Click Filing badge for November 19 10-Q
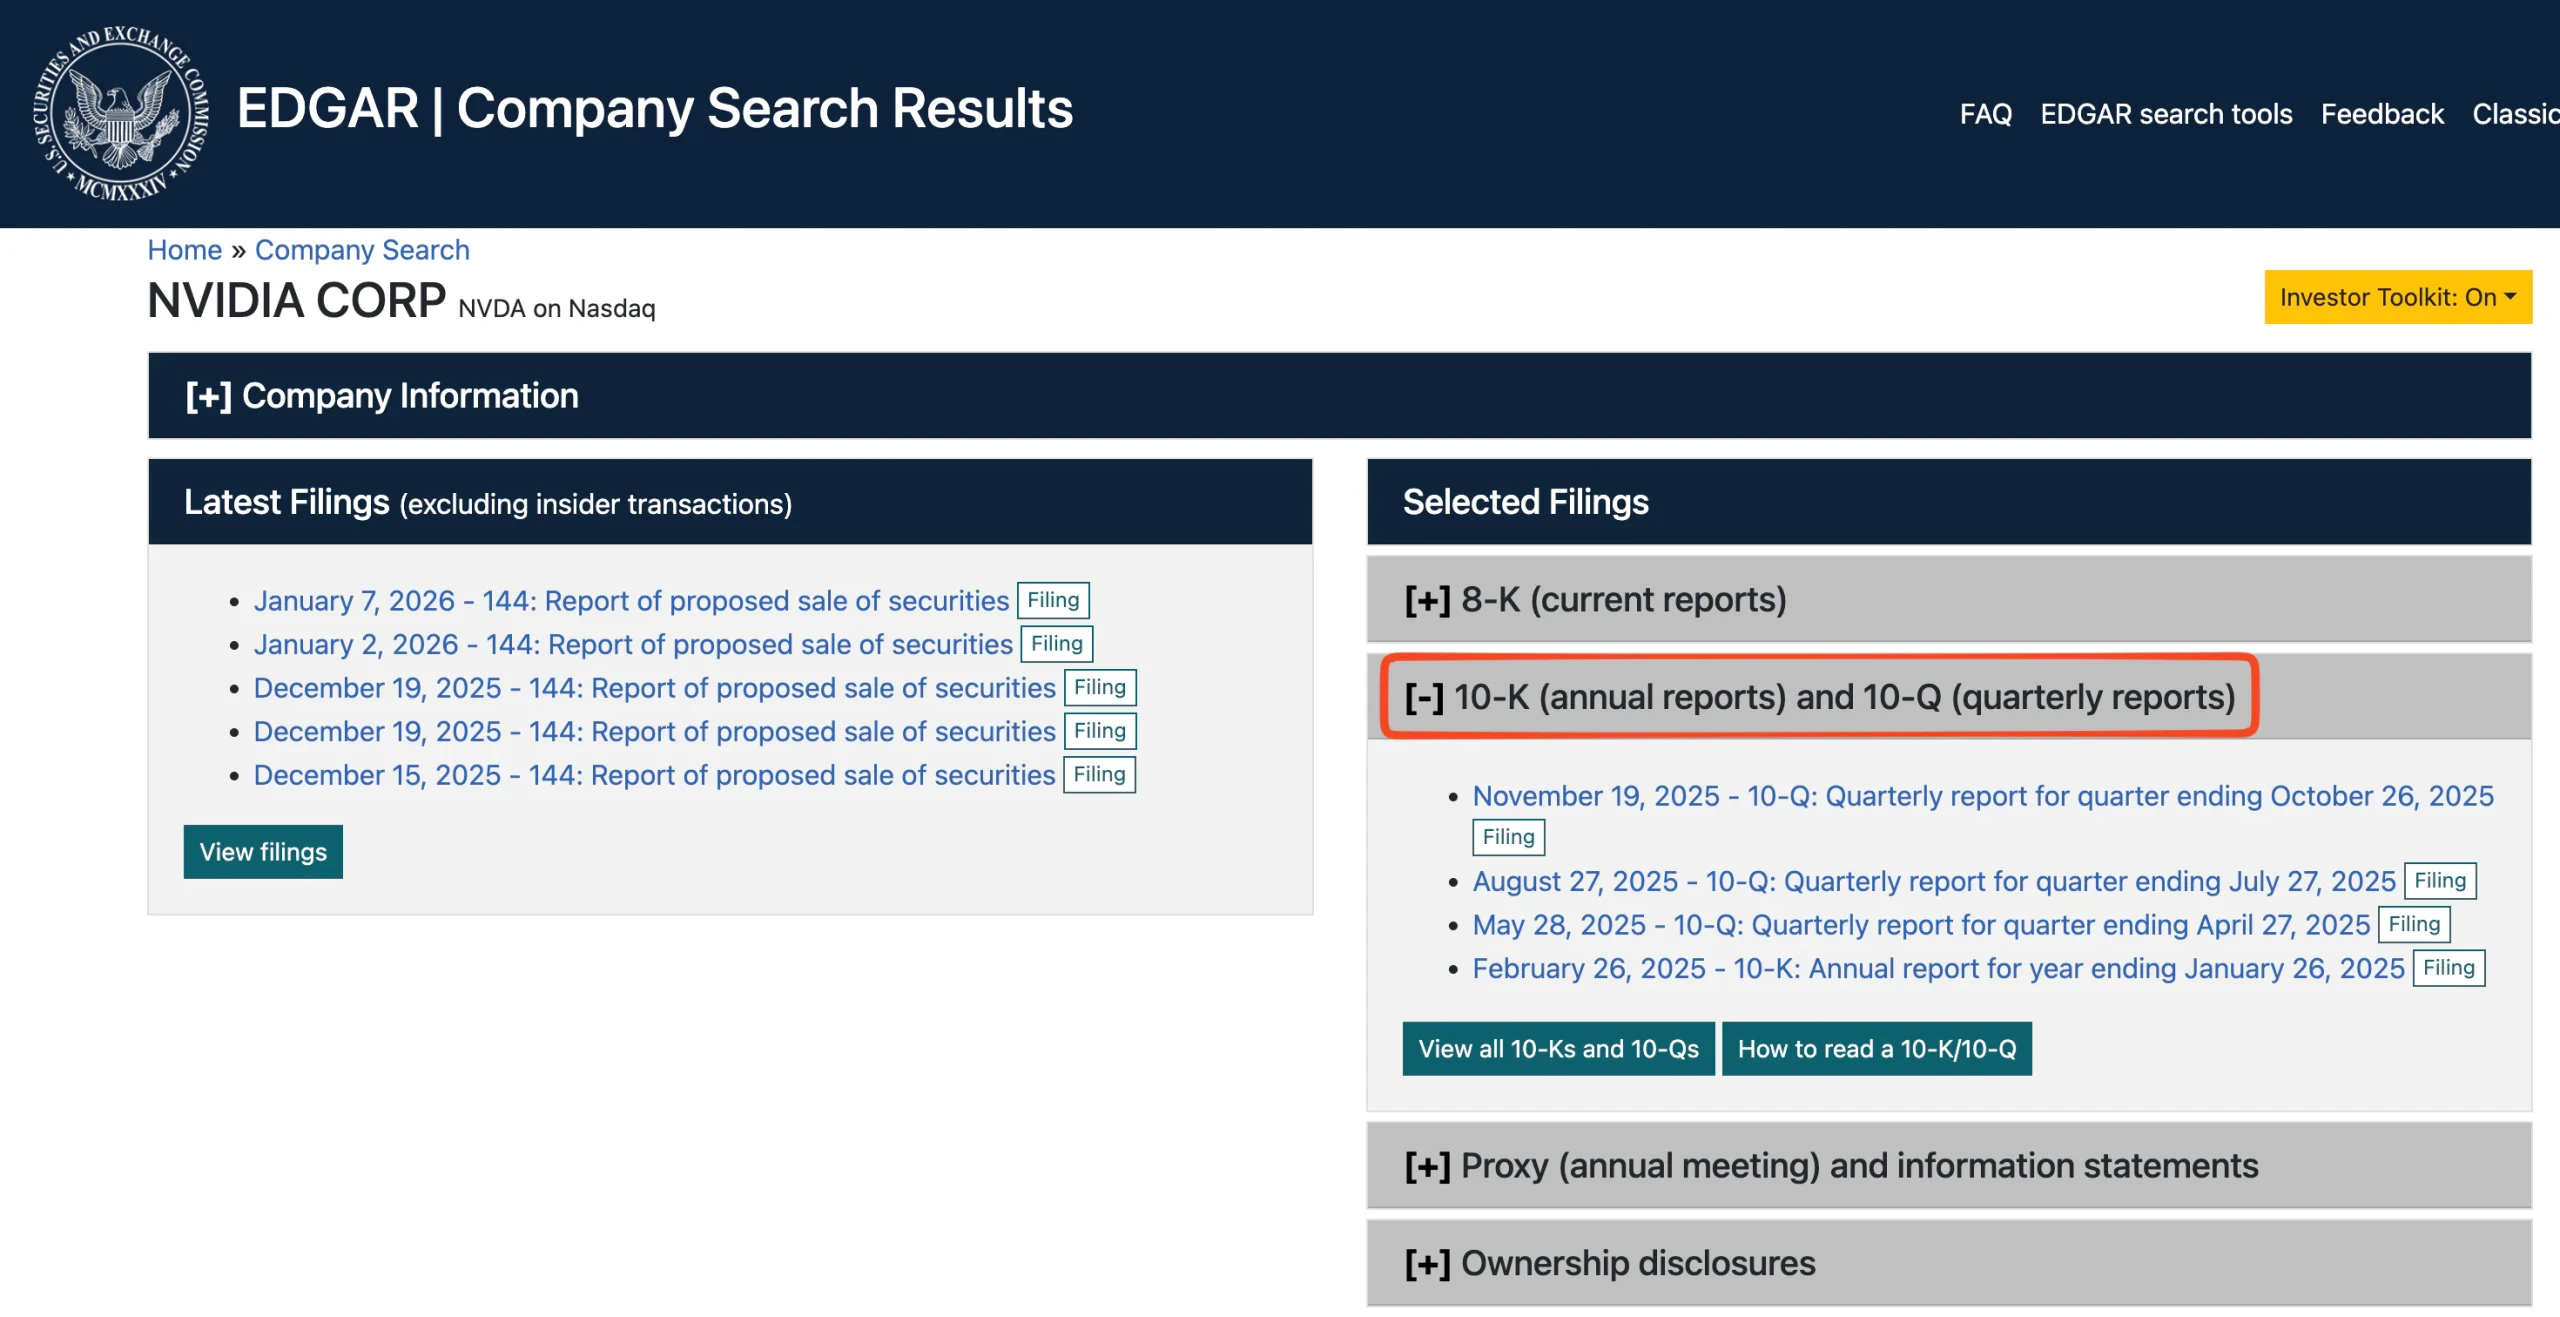 pos(1507,837)
